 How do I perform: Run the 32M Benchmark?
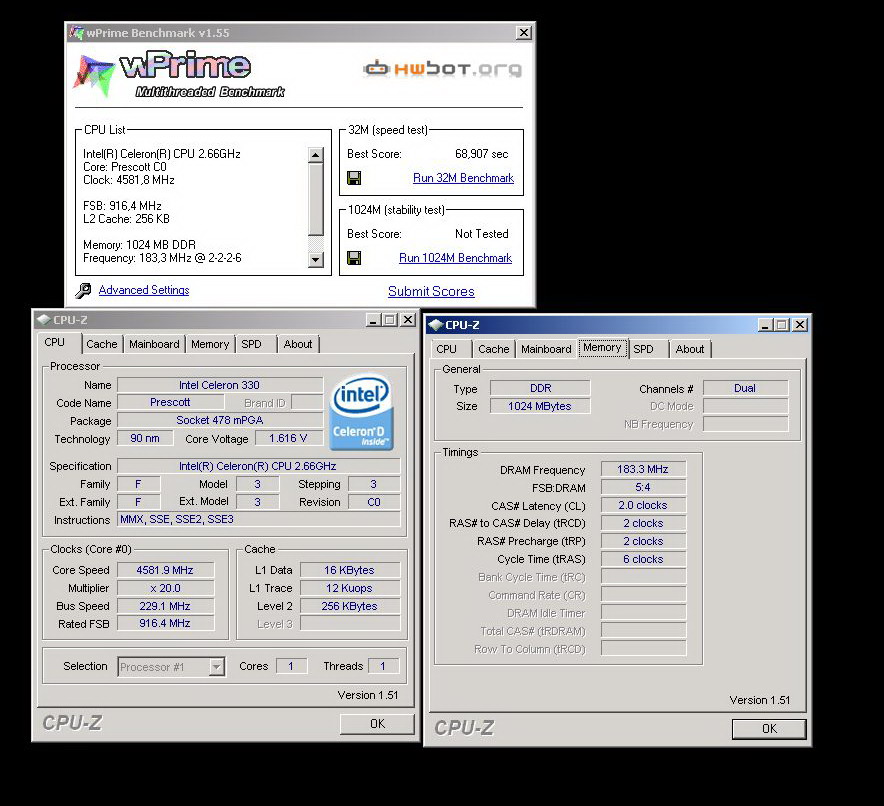click(x=463, y=178)
